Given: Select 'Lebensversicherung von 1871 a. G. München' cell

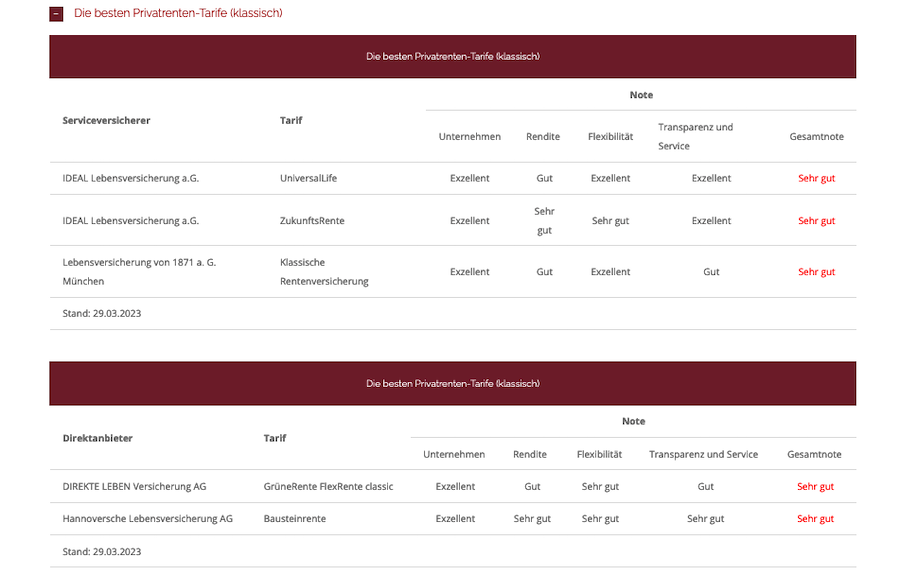Looking at the screenshot, I should click(139, 272).
